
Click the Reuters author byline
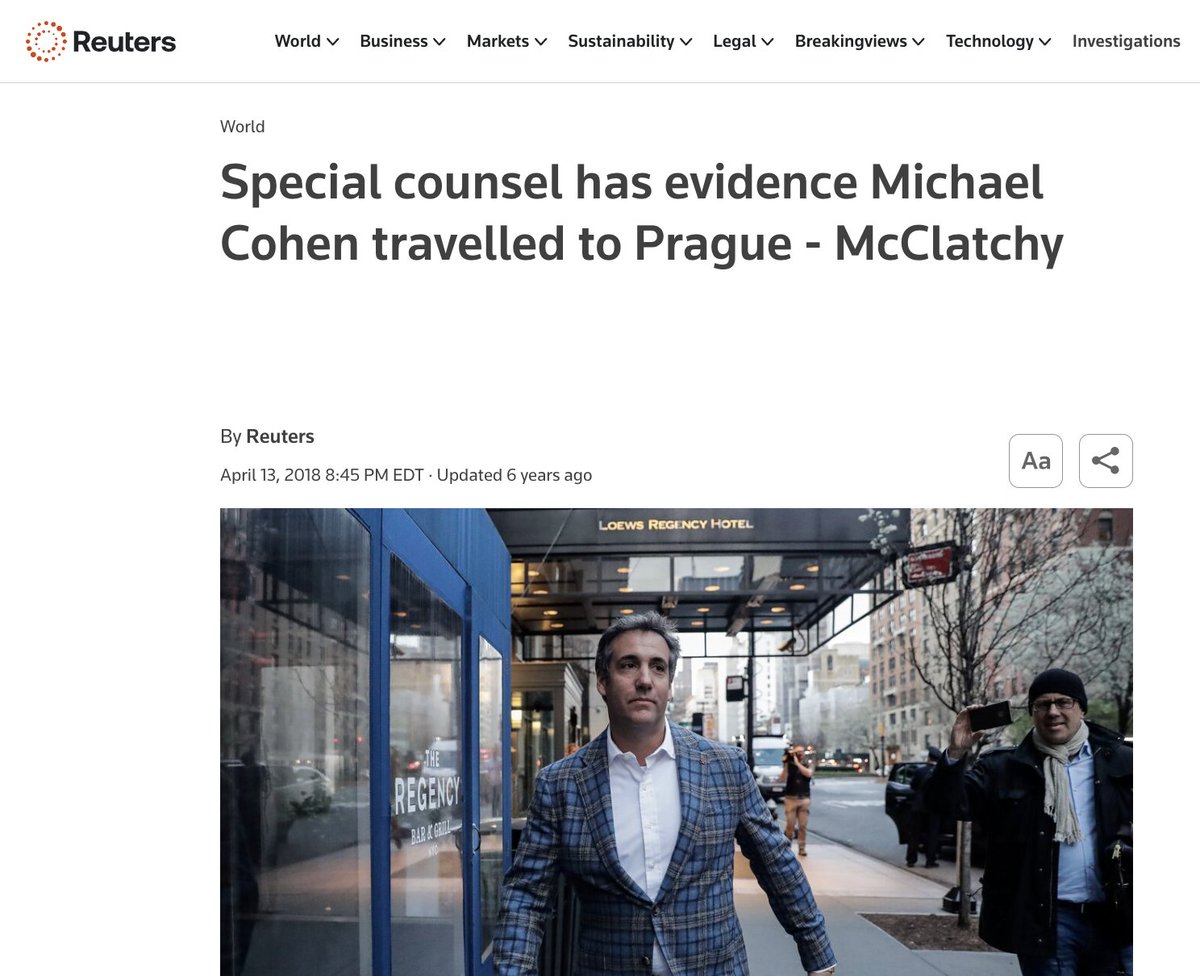[280, 436]
